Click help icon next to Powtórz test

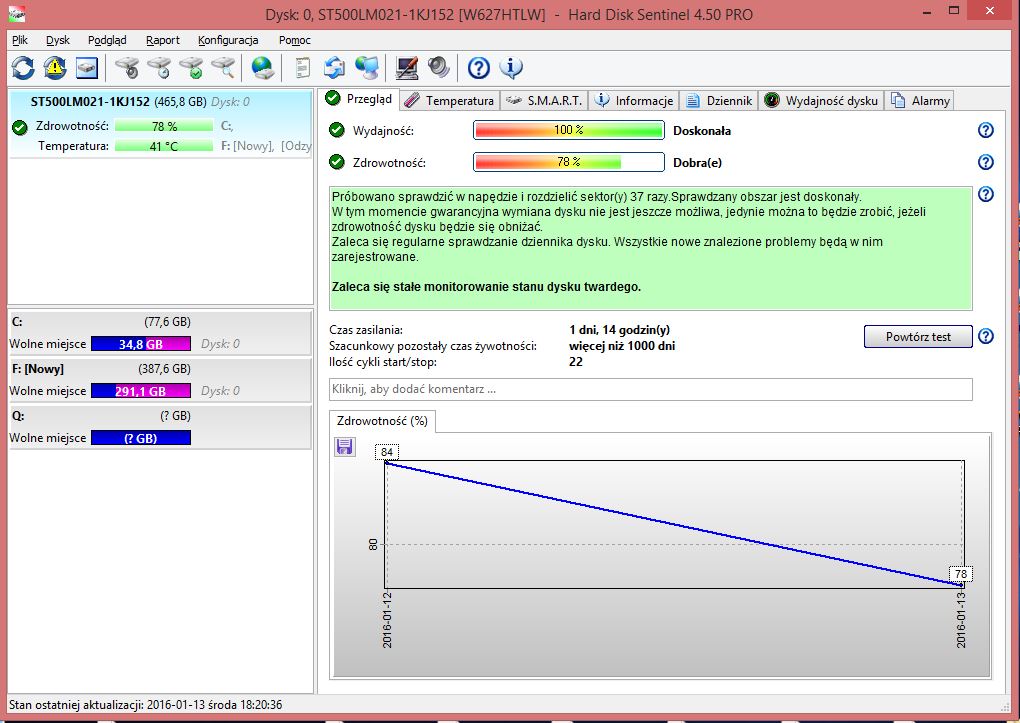pos(986,336)
